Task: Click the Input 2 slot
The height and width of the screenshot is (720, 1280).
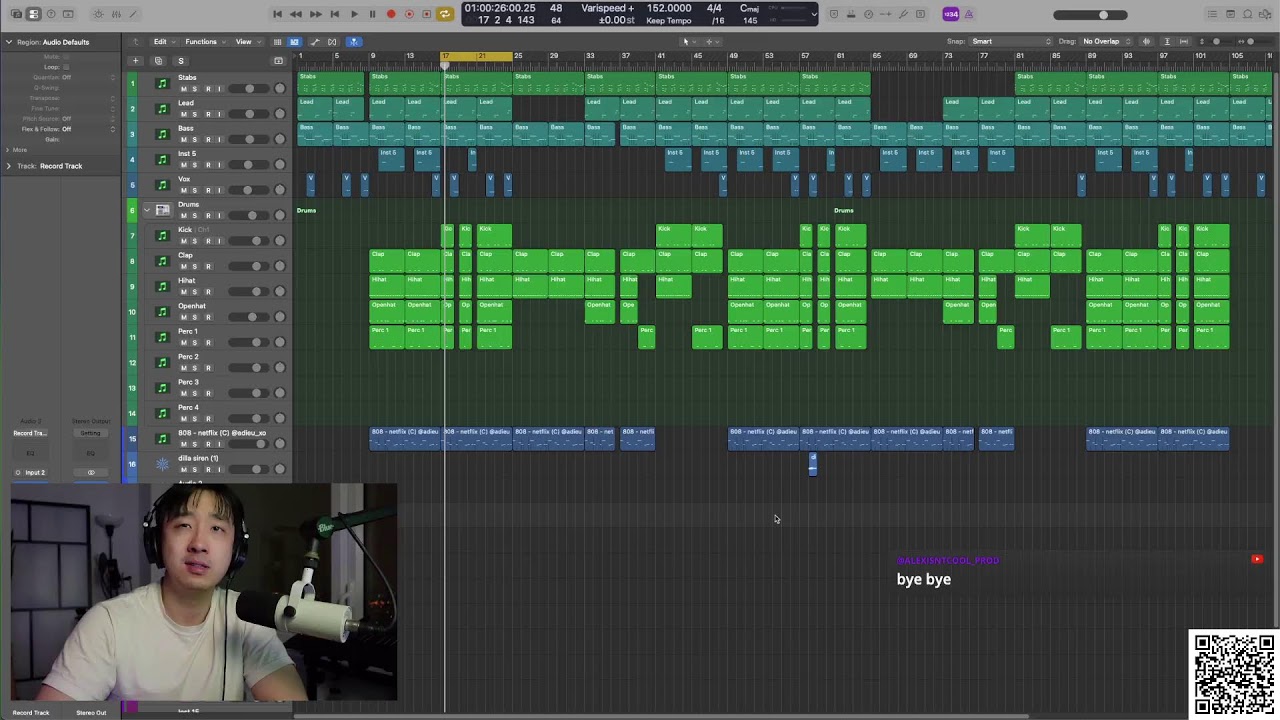Action: click(x=35, y=472)
